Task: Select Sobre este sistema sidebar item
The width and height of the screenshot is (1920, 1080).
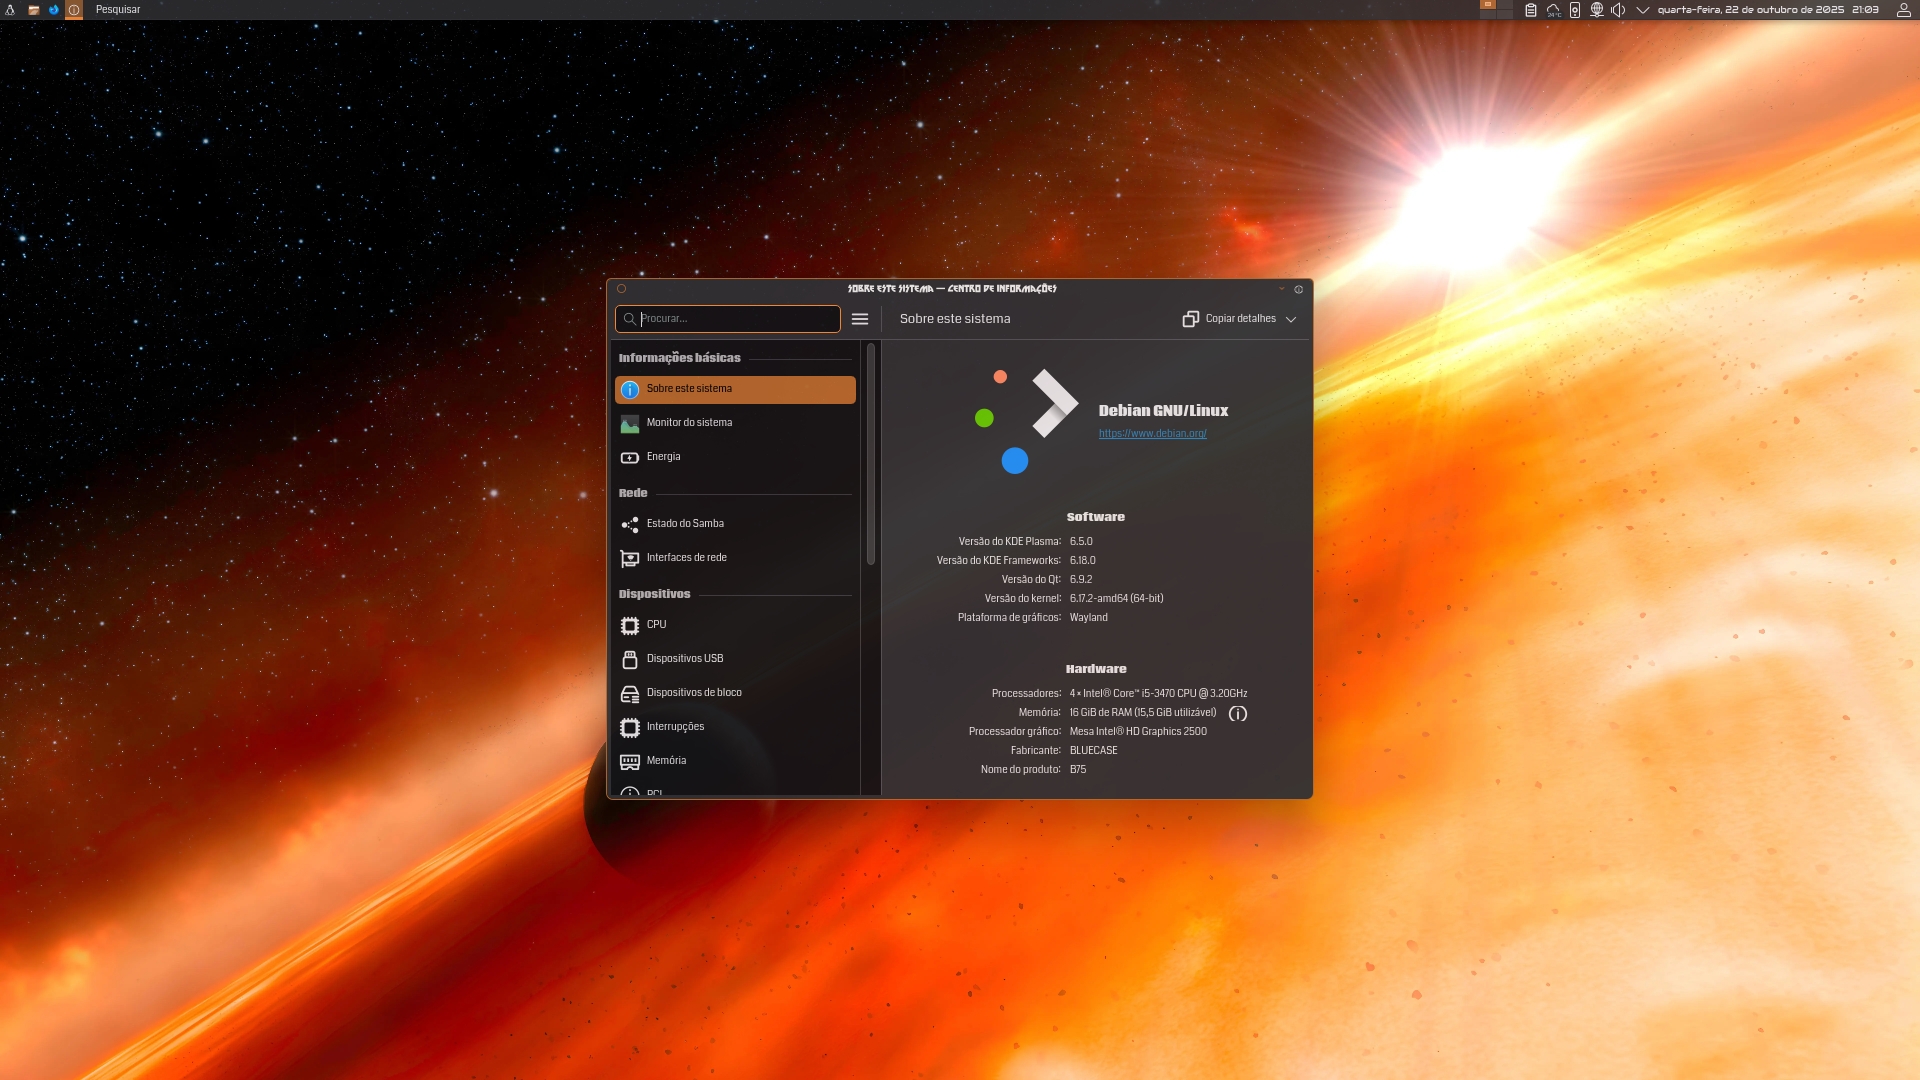Action: coord(735,389)
